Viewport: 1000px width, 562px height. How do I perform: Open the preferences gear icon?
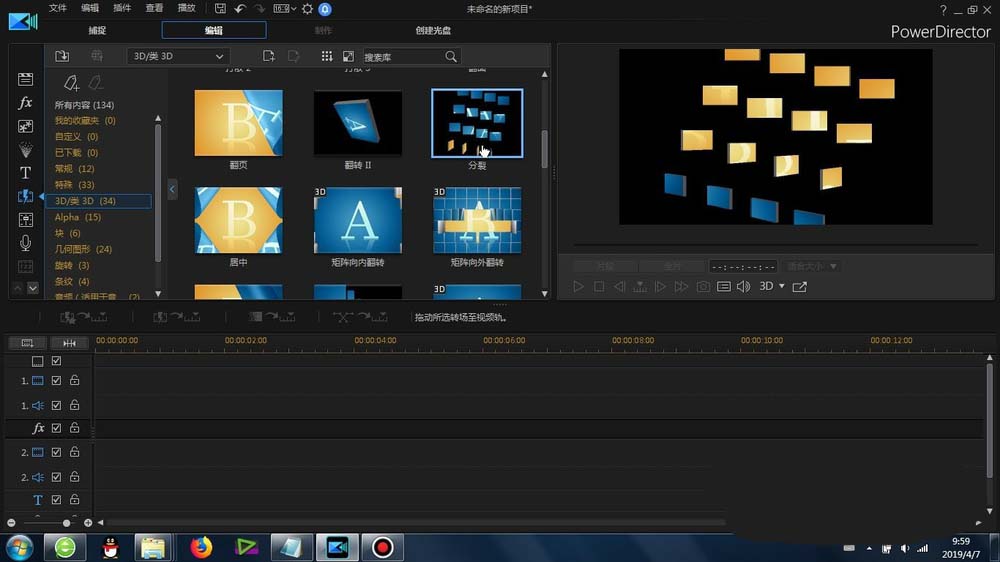307,8
